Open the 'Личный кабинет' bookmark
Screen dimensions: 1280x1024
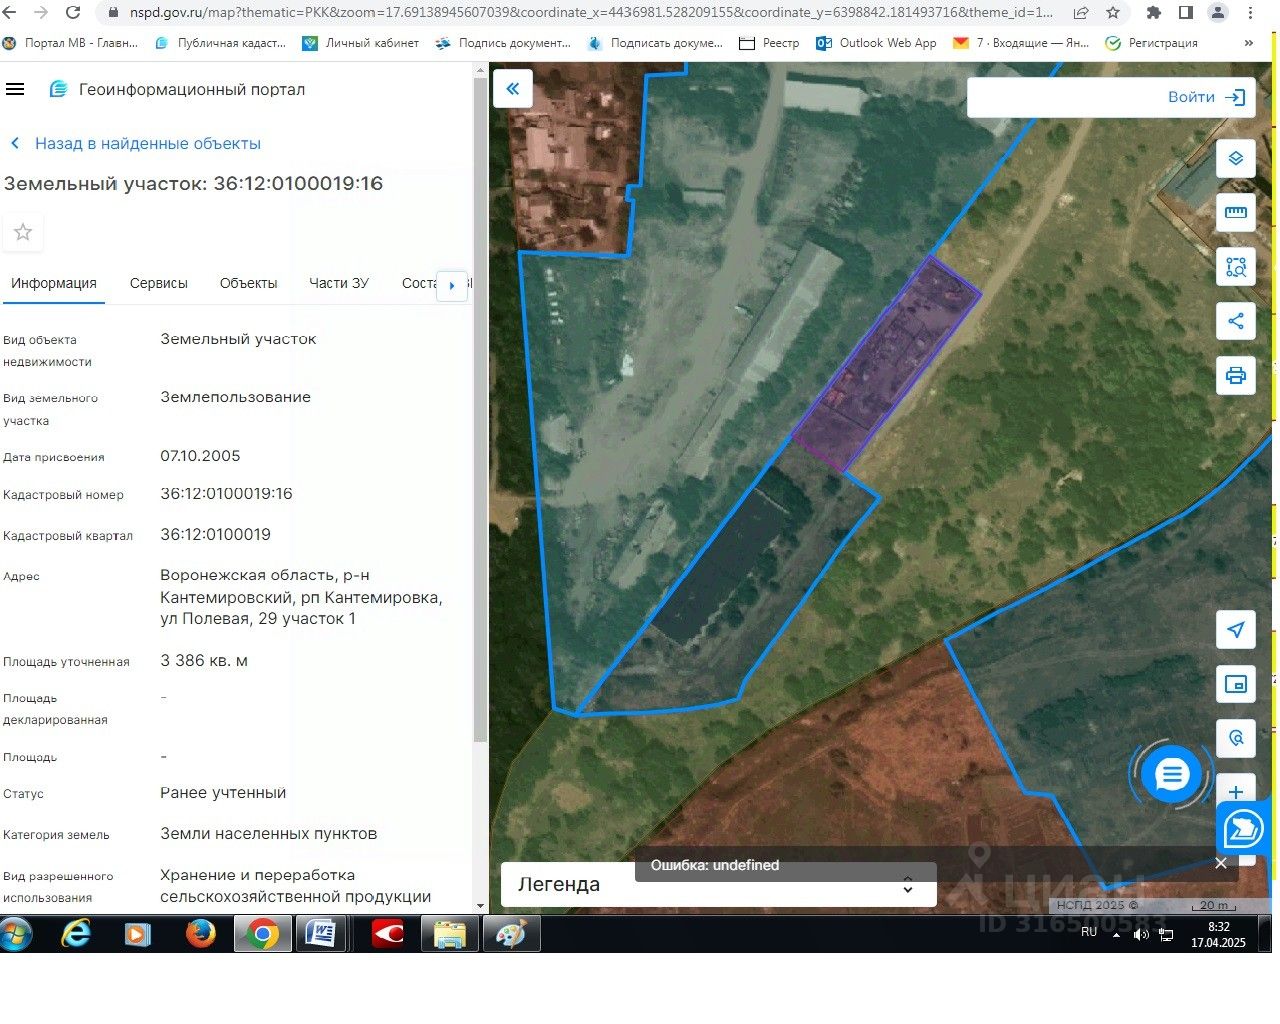361,43
